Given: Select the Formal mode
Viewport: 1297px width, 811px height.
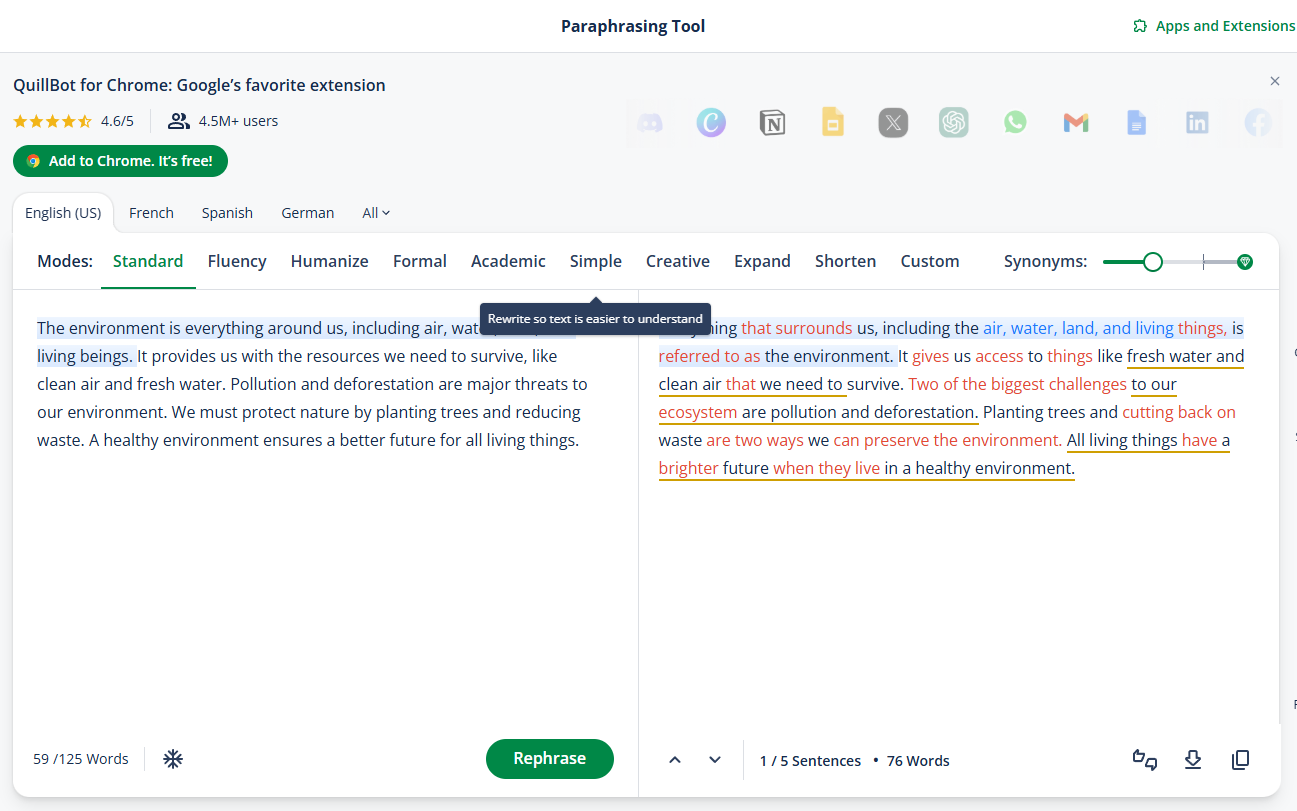Looking at the screenshot, I should [420, 261].
